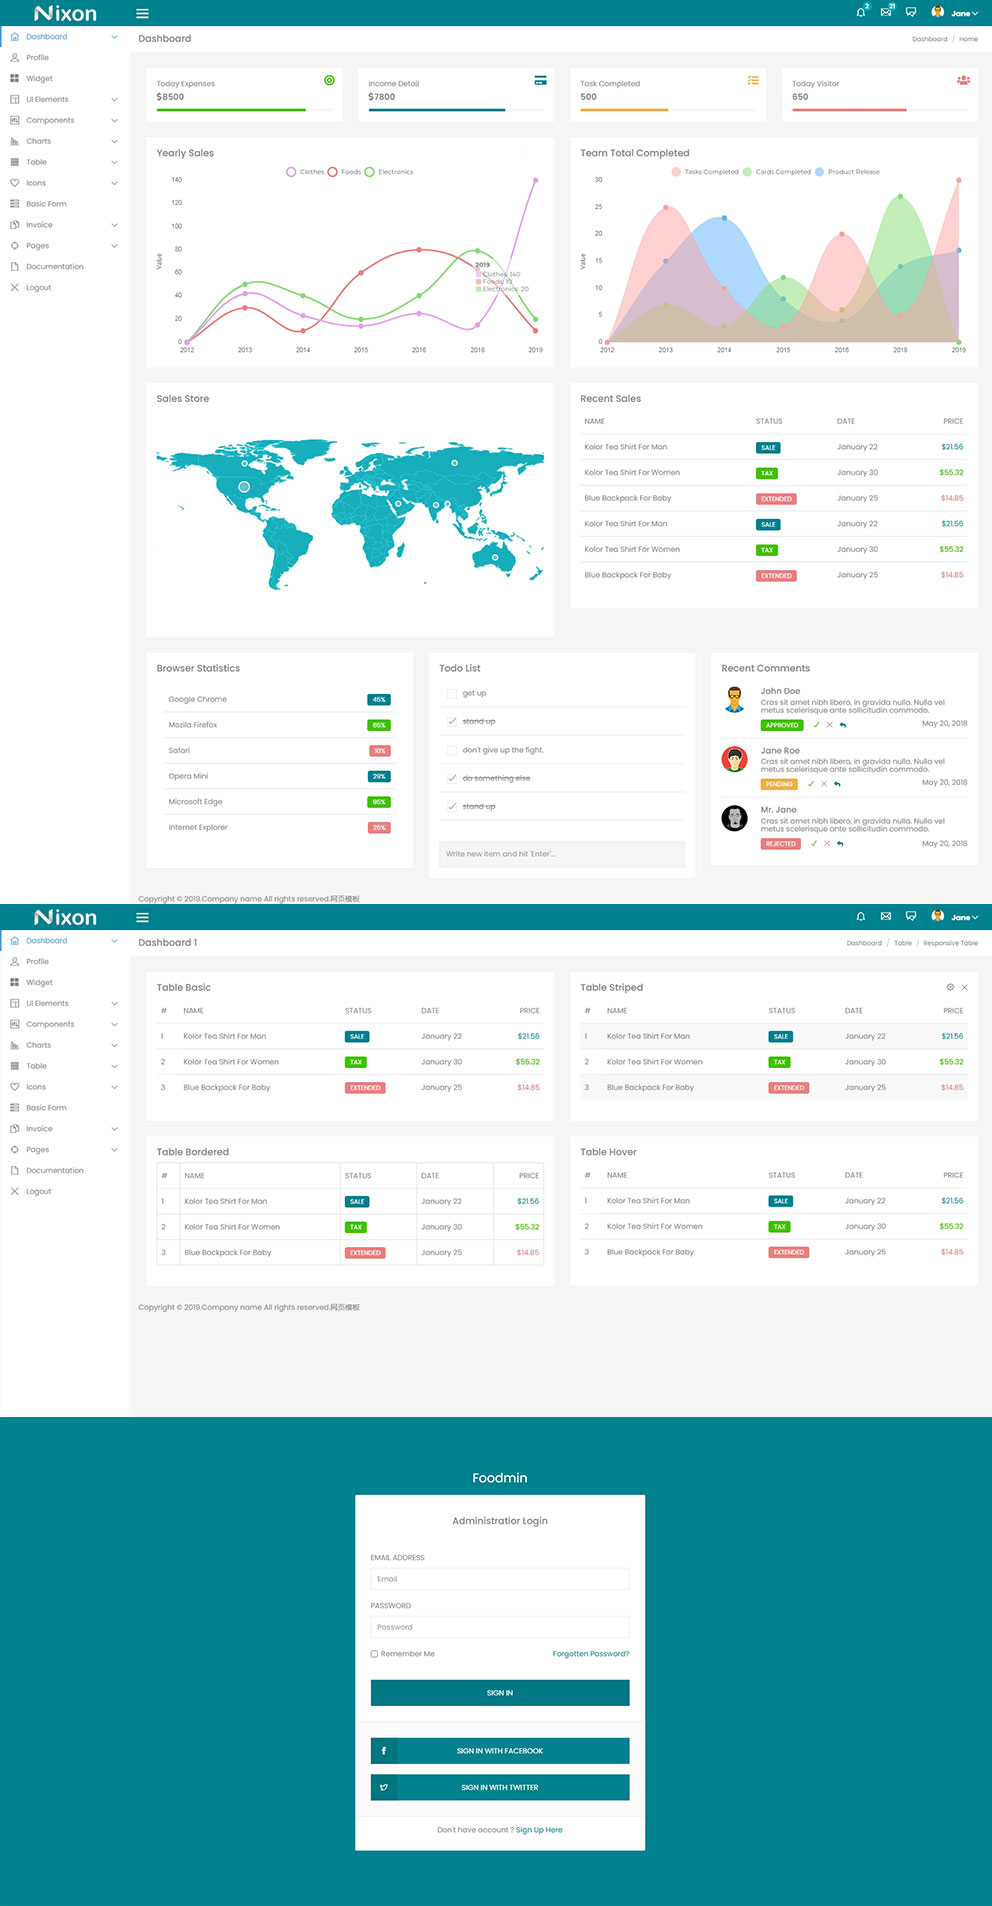Select the Responsive Table breadcrumb
This screenshot has width=992, height=1906.
(x=950, y=943)
